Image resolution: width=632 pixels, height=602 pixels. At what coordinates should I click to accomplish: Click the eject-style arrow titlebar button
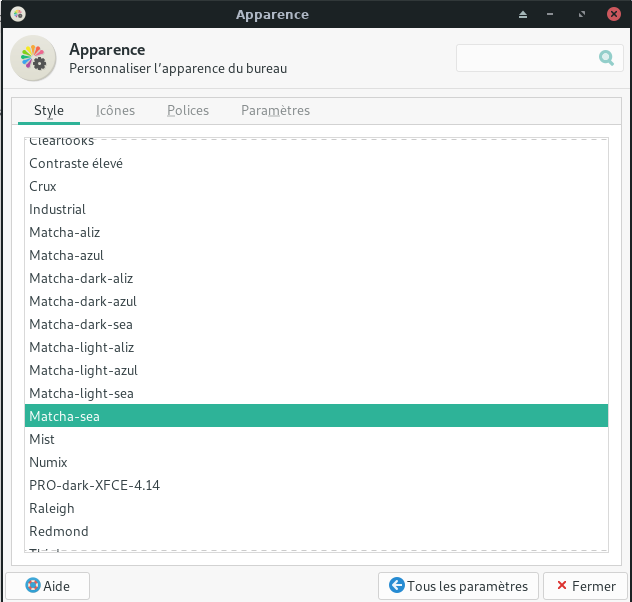click(521, 15)
